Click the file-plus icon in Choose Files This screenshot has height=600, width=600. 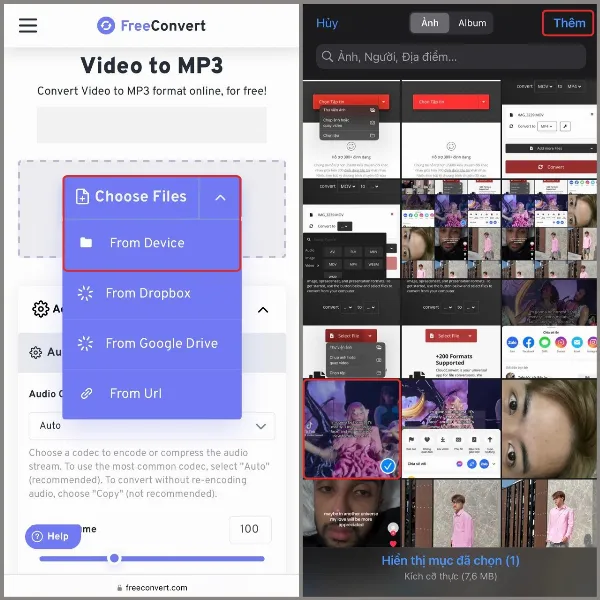[82, 196]
